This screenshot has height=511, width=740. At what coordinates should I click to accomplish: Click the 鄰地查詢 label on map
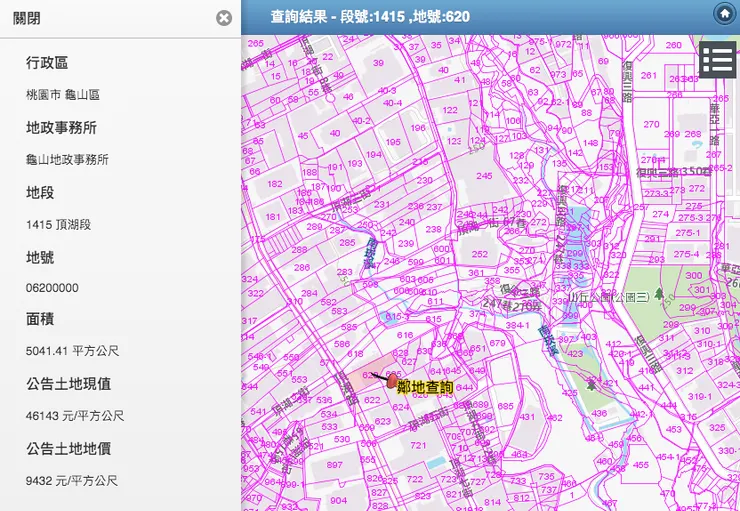[x=425, y=387]
